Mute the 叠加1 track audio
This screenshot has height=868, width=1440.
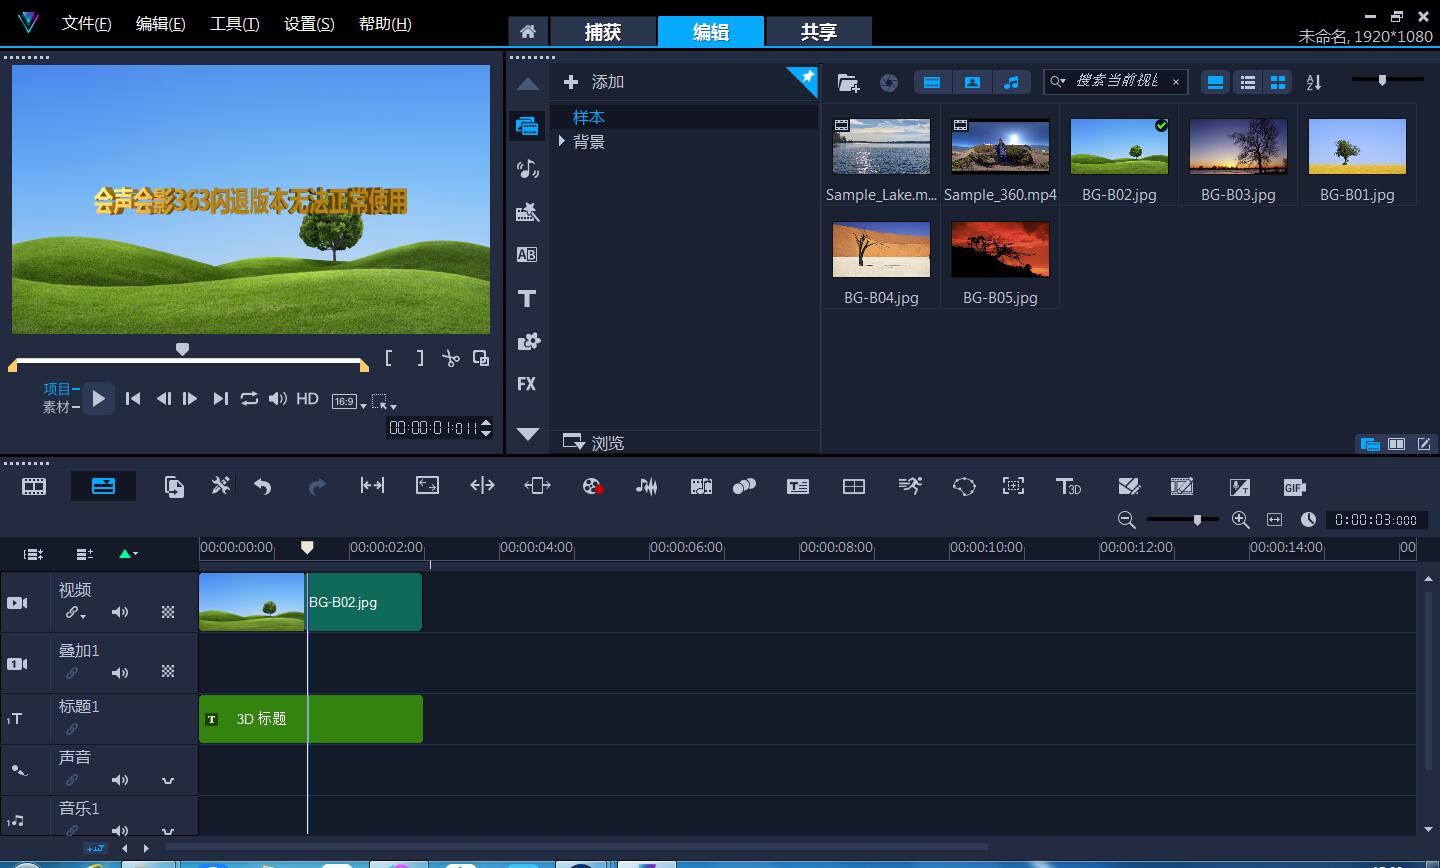coord(120,673)
